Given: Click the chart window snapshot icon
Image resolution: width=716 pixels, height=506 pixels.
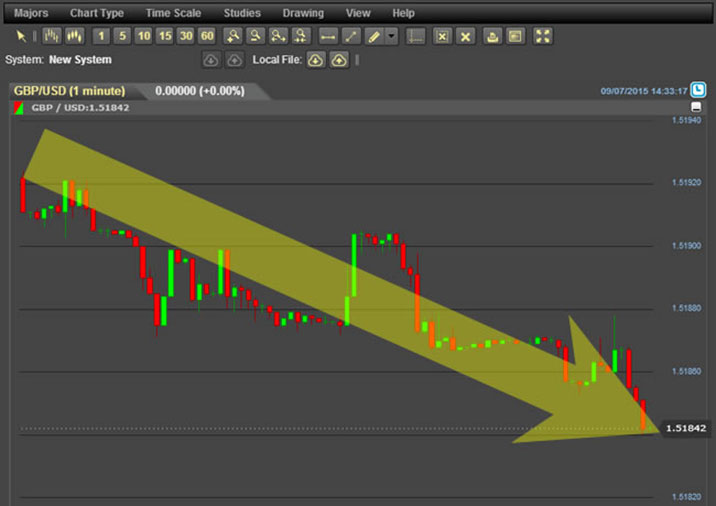Looking at the screenshot, I should click(x=515, y=36).
